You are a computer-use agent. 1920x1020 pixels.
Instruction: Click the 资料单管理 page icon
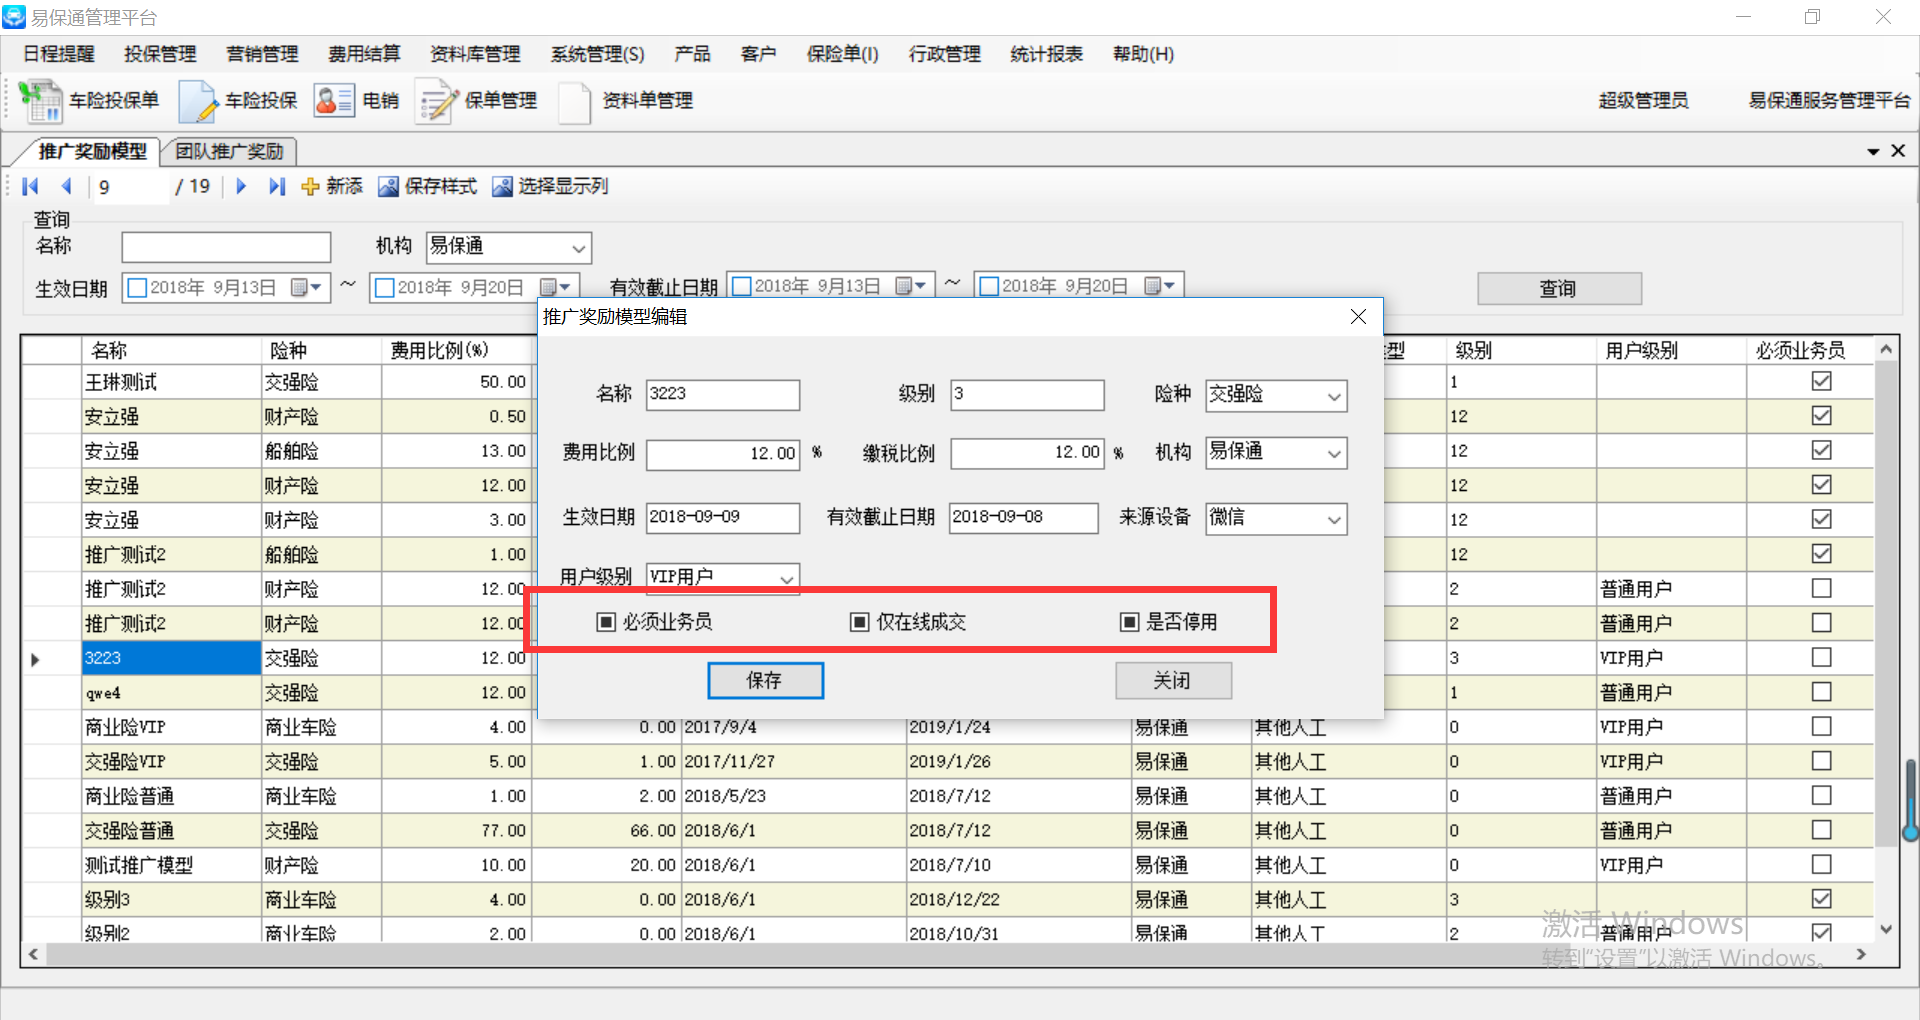tap(575, 101)
